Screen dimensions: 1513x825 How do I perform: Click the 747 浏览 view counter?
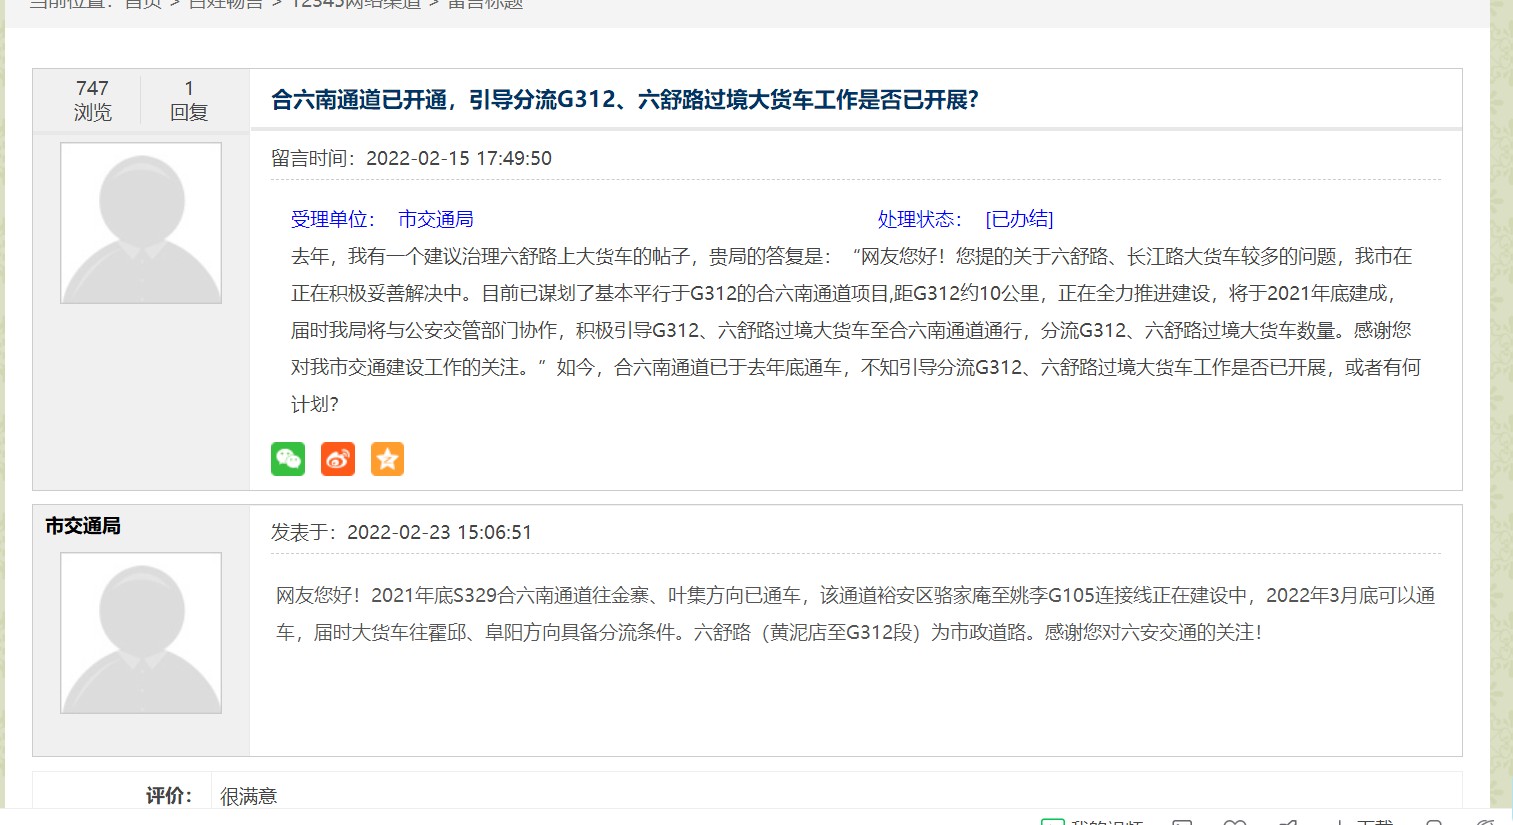(92, 100)
